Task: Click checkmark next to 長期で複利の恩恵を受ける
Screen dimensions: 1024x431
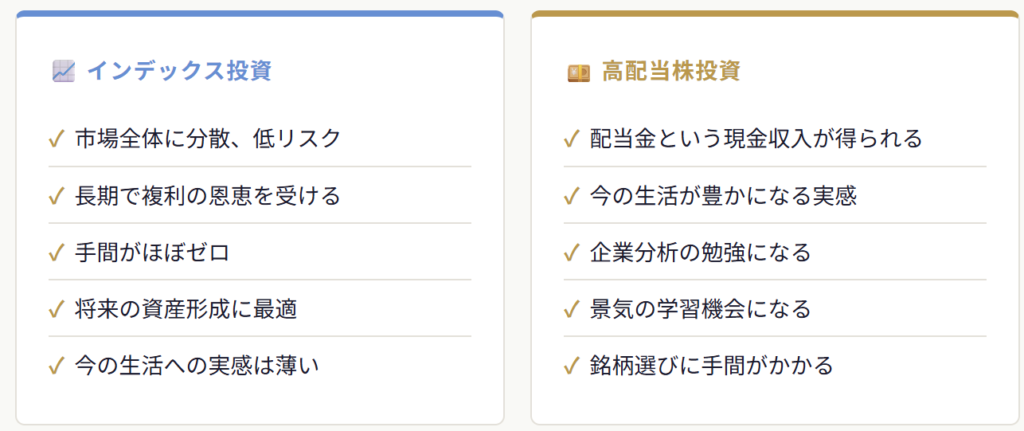Action: coord(56,196)
